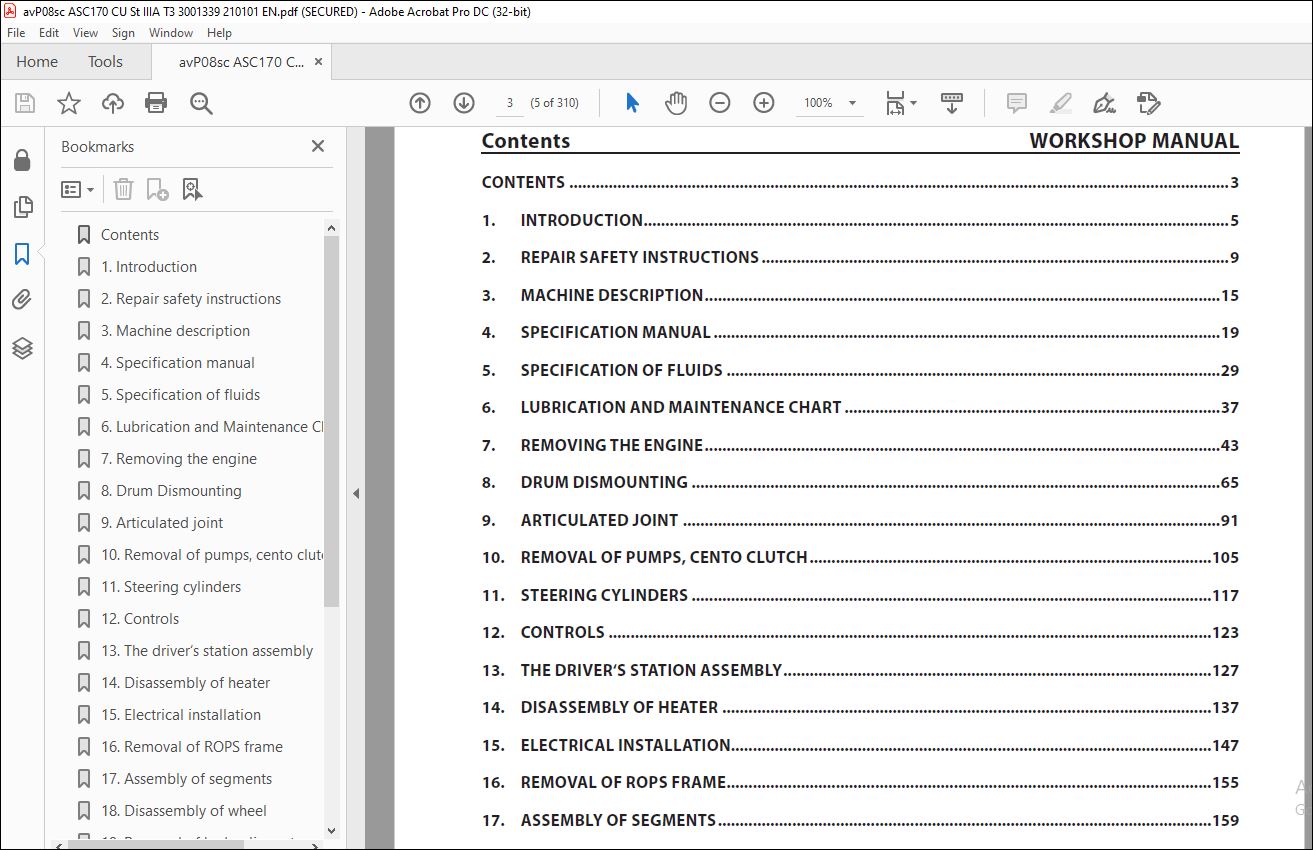
Task: Open the Page Thumbnails panel icon
Action: click(22, 207)
